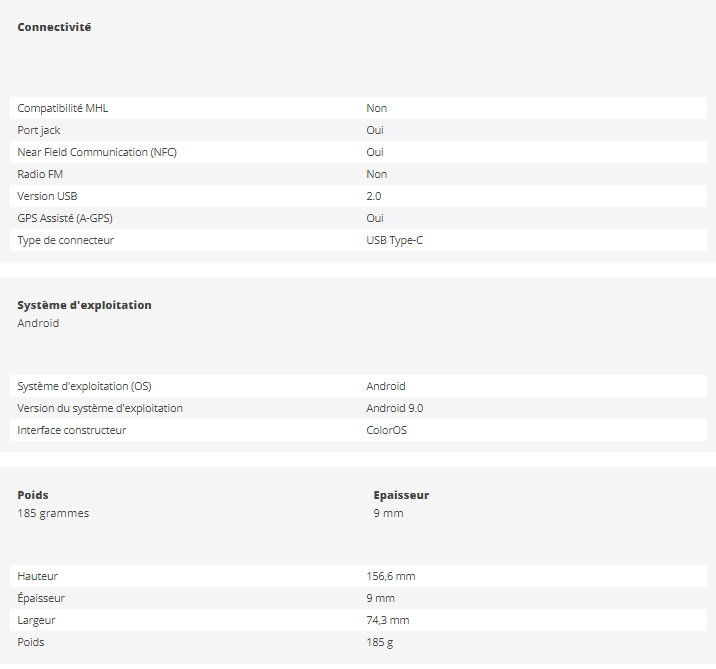Select the Radio FM row label
The image size is (716, 669).
click(x=40, y=174)
